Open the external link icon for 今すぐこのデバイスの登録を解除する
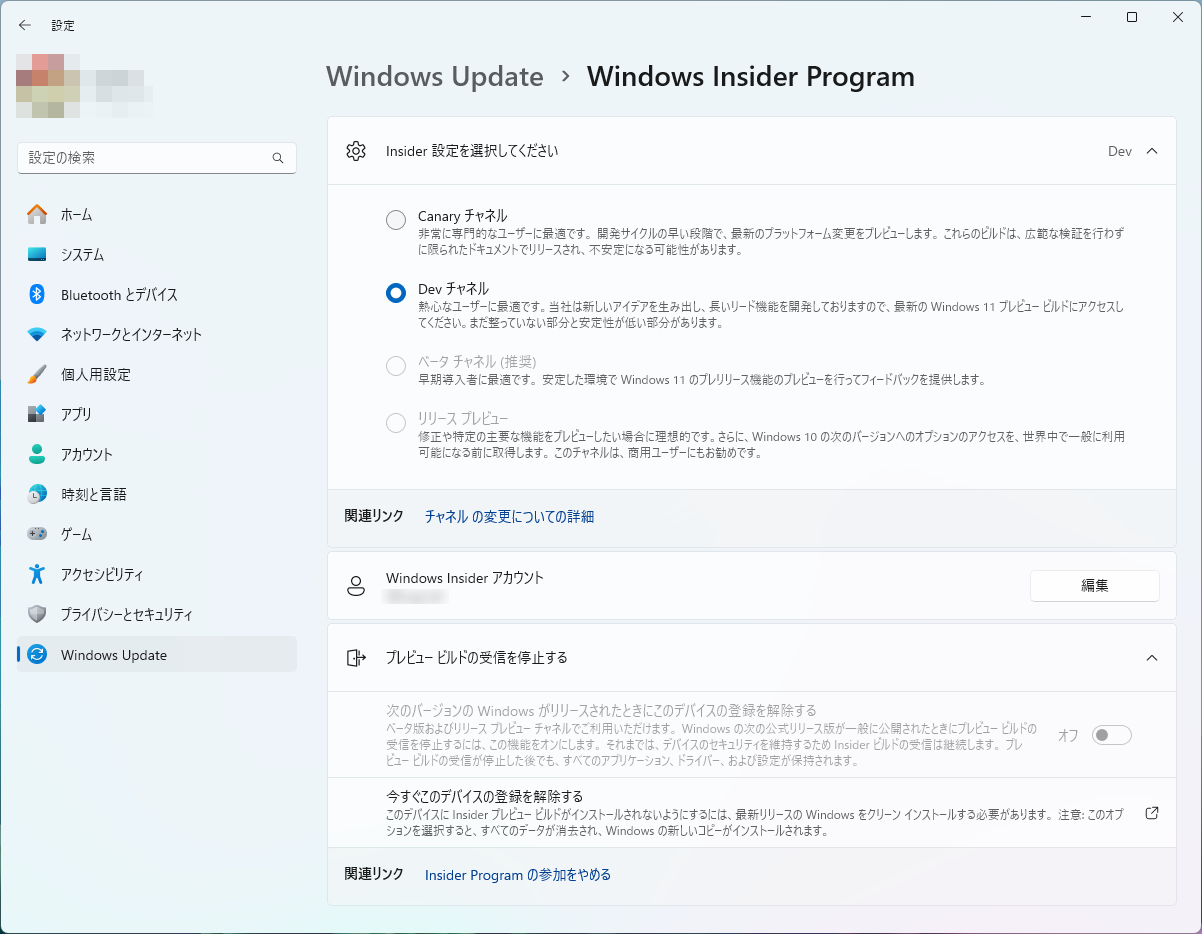The image size is (1202, 934). (1152, 813)
